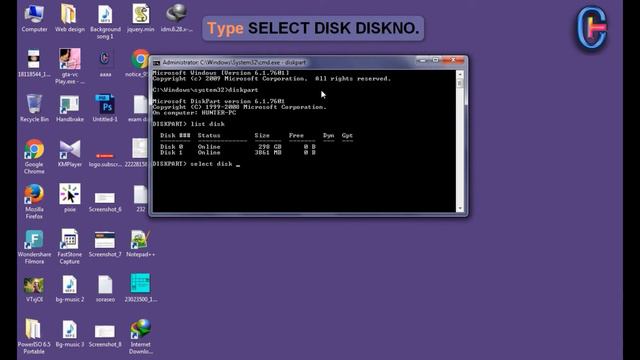Click the '298 GB' size value
Image resolution: width=640 pixels, height=360 pixels.
point(270,147)
